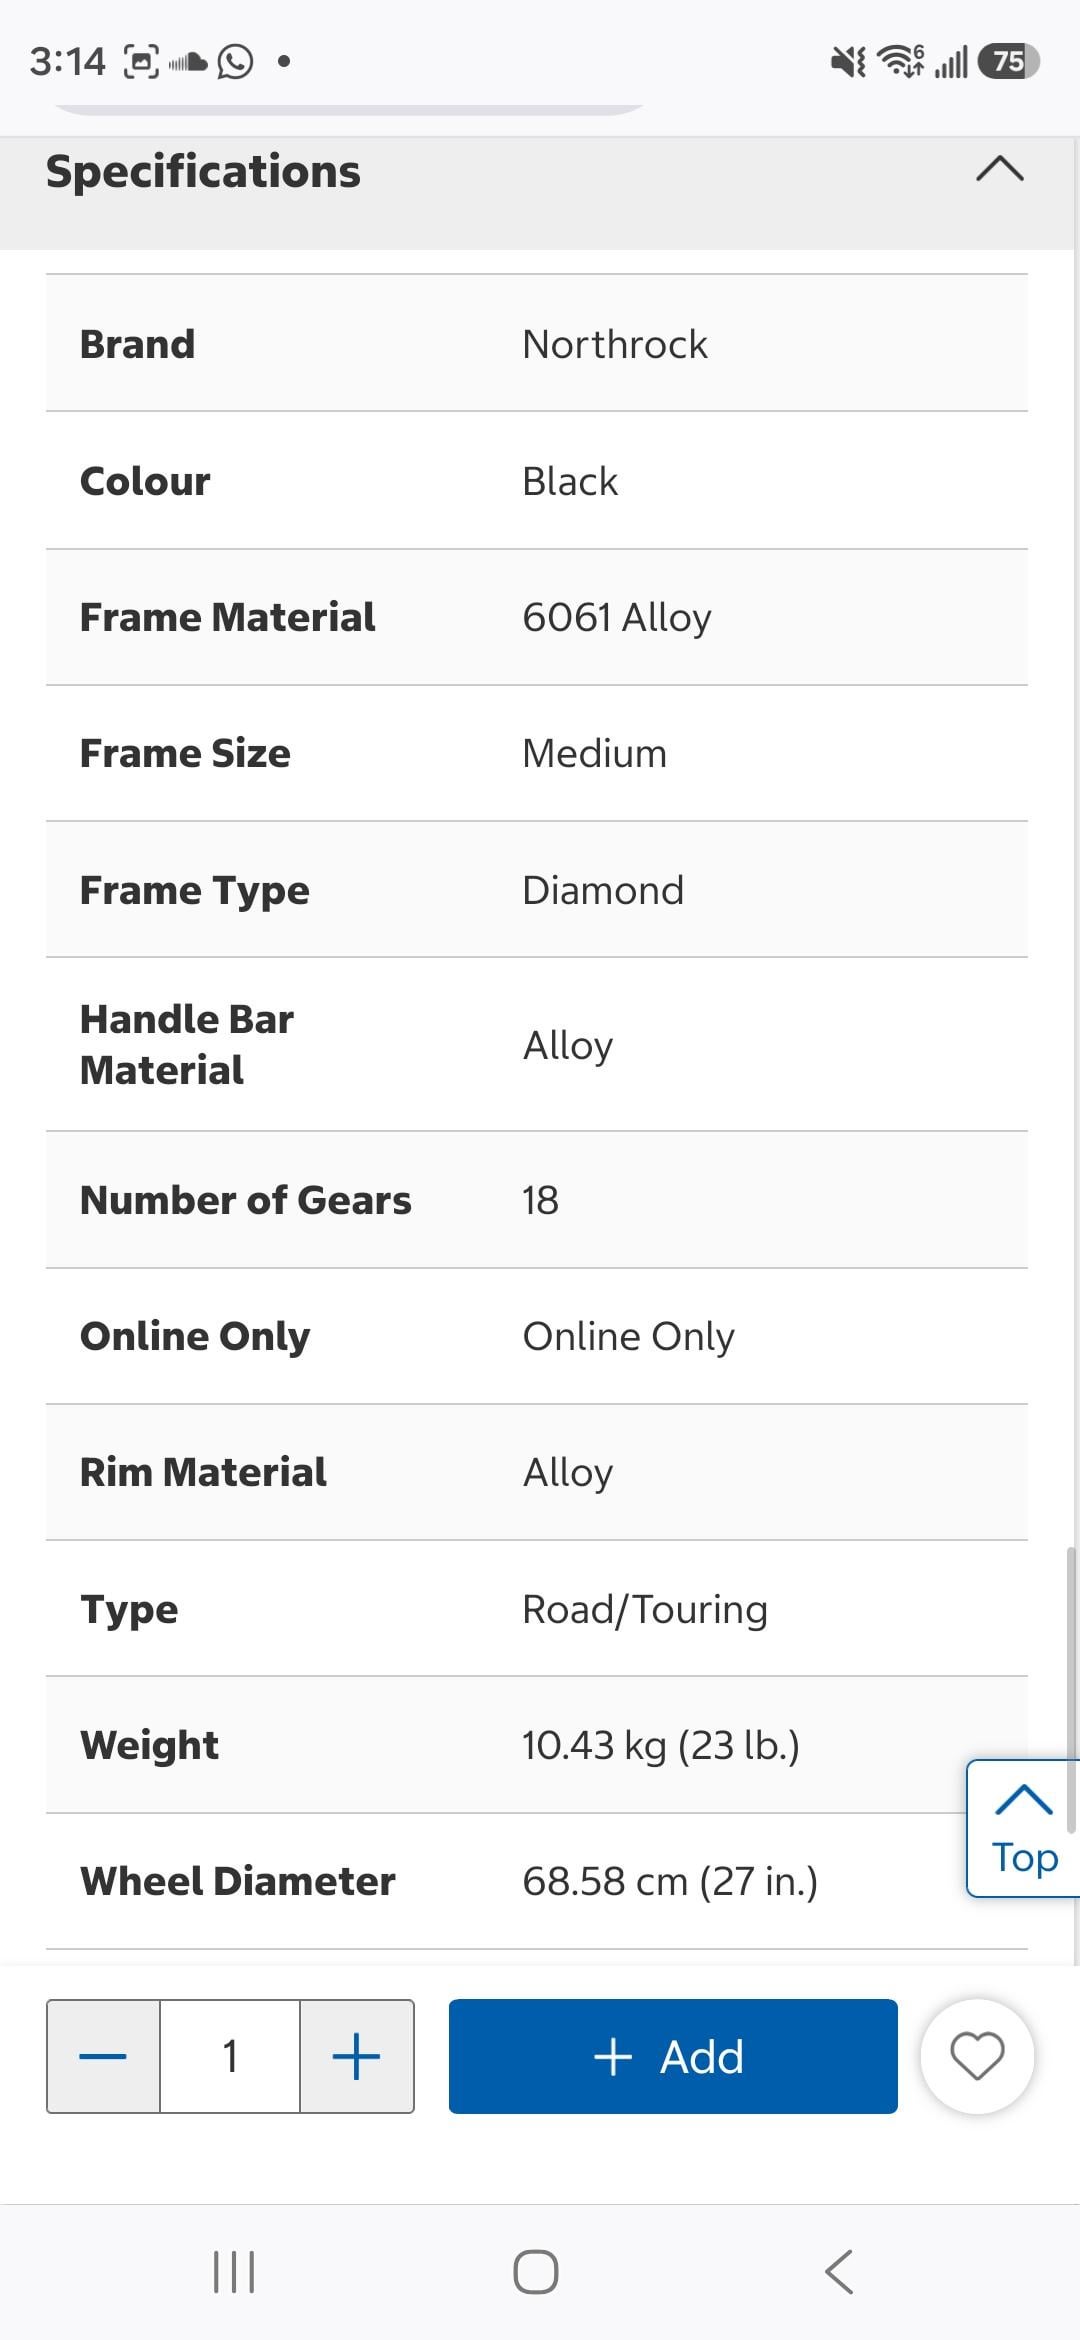Tap the Android home icon
Viewport: 1080px width, 2340px height.
tap(536, 2272)
